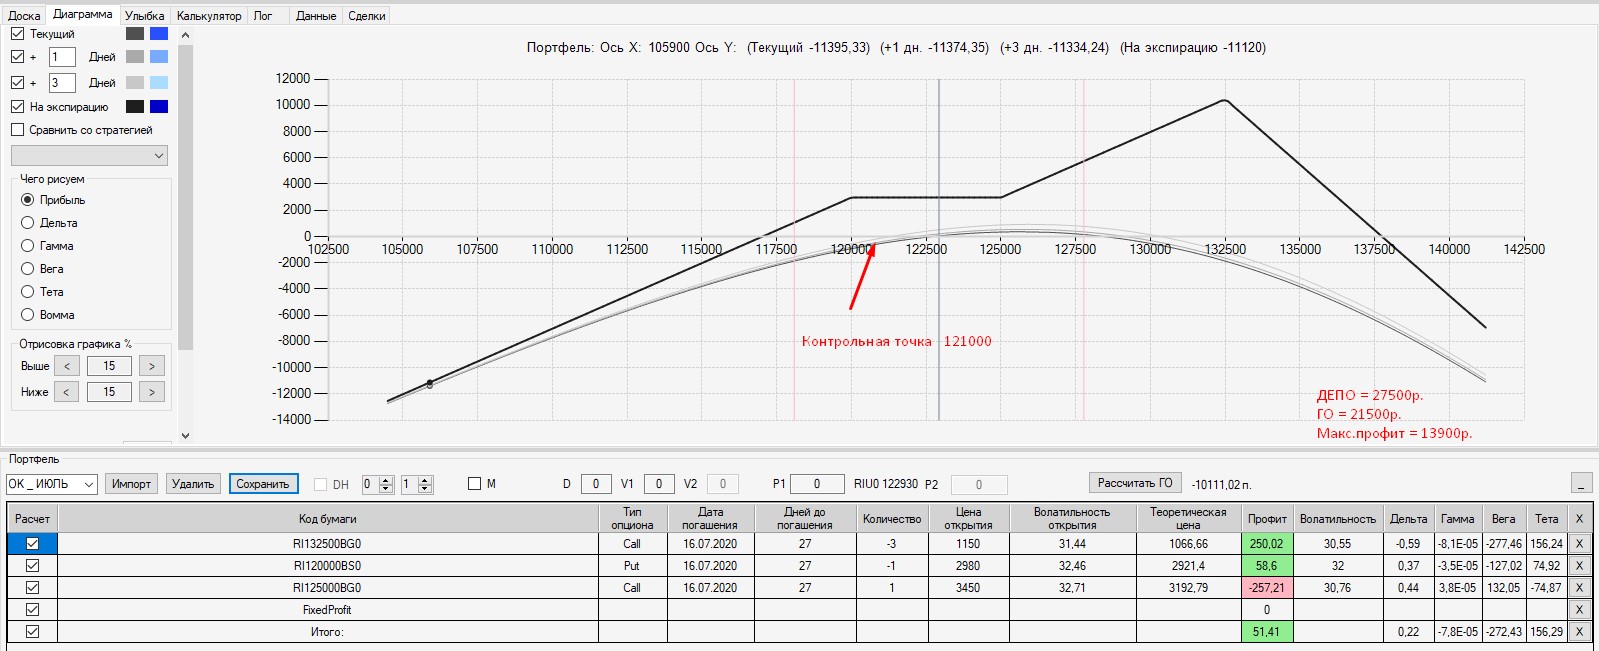Click the P1 input field

[x=817, y=484]
